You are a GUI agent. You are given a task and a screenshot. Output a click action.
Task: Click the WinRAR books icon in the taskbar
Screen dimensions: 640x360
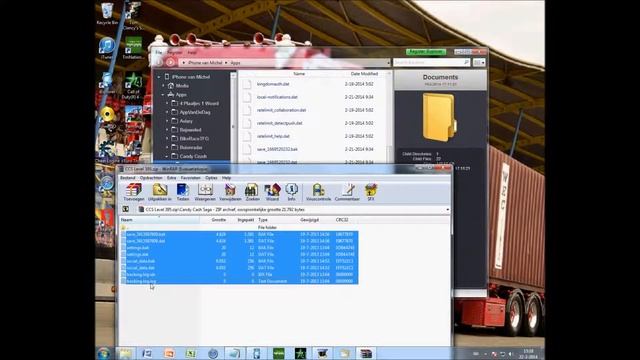(366, 353)
